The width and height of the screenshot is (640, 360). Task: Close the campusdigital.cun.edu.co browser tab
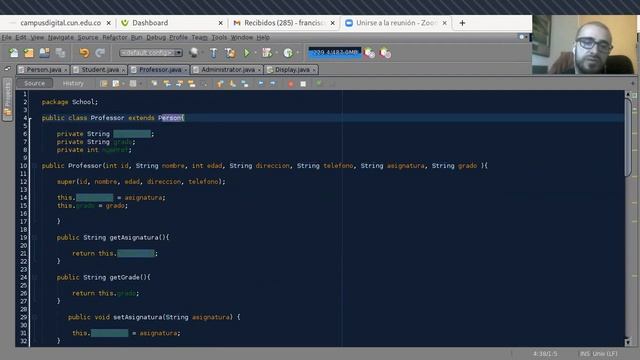(109, 23)
